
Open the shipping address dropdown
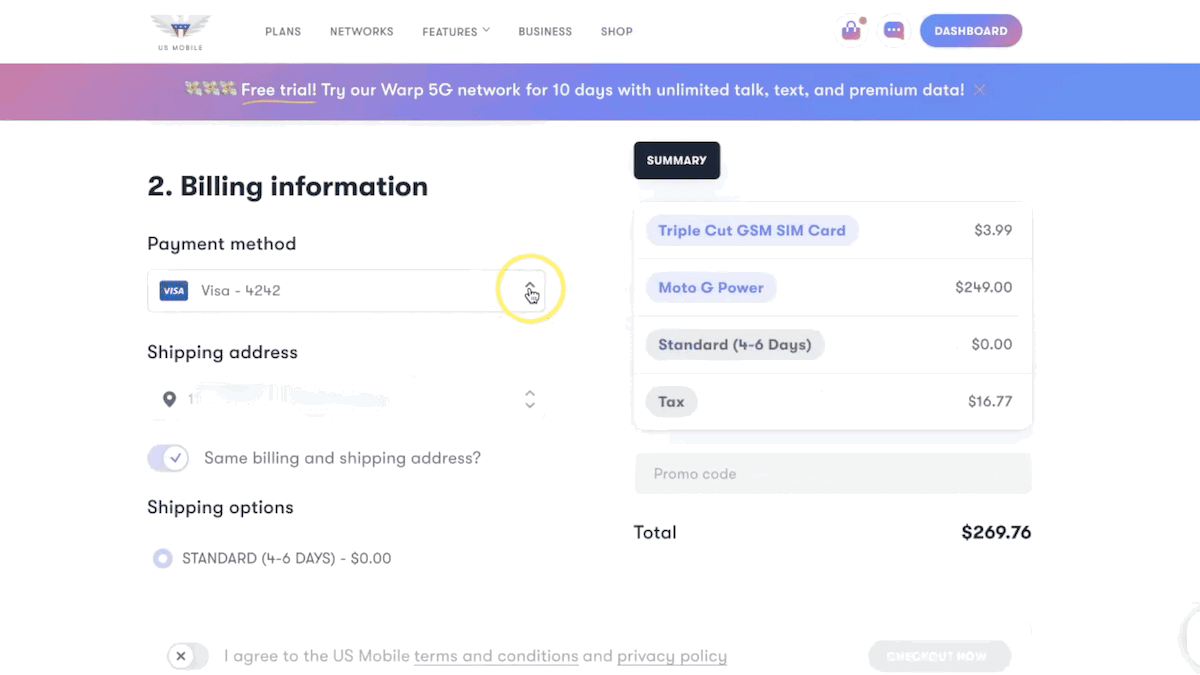click(x=530, y=399)
